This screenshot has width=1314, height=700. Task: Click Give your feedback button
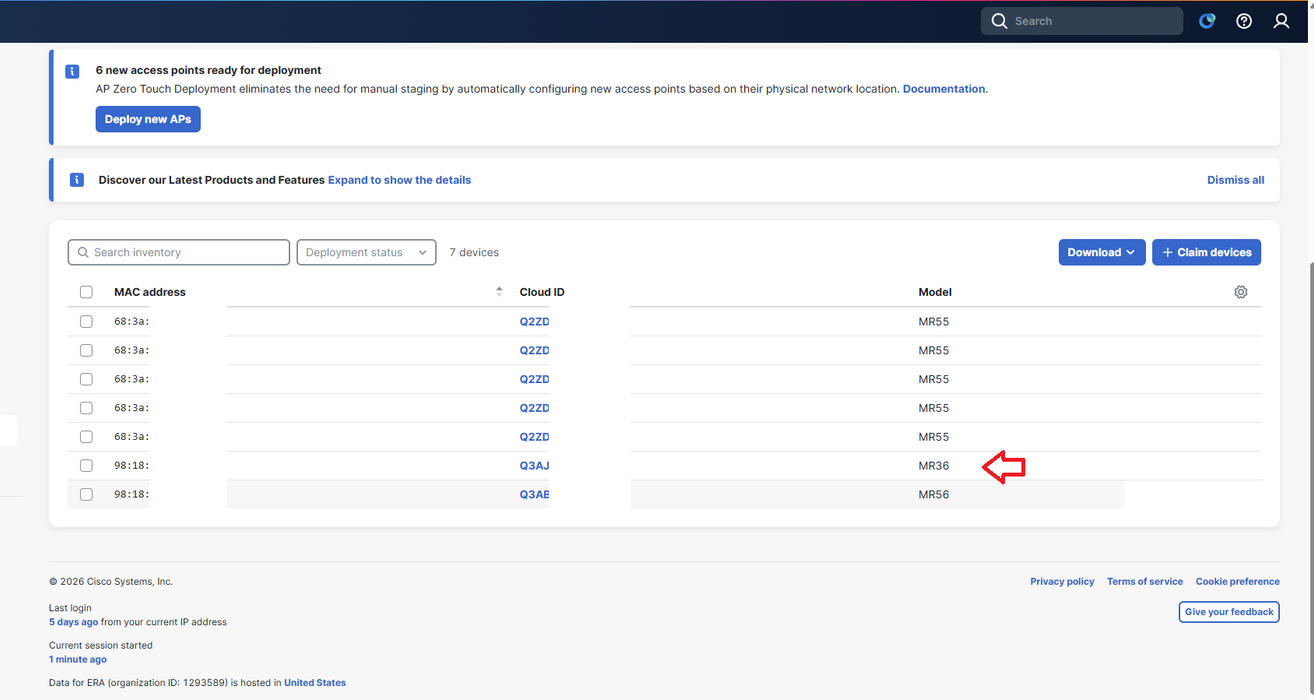1229,612
